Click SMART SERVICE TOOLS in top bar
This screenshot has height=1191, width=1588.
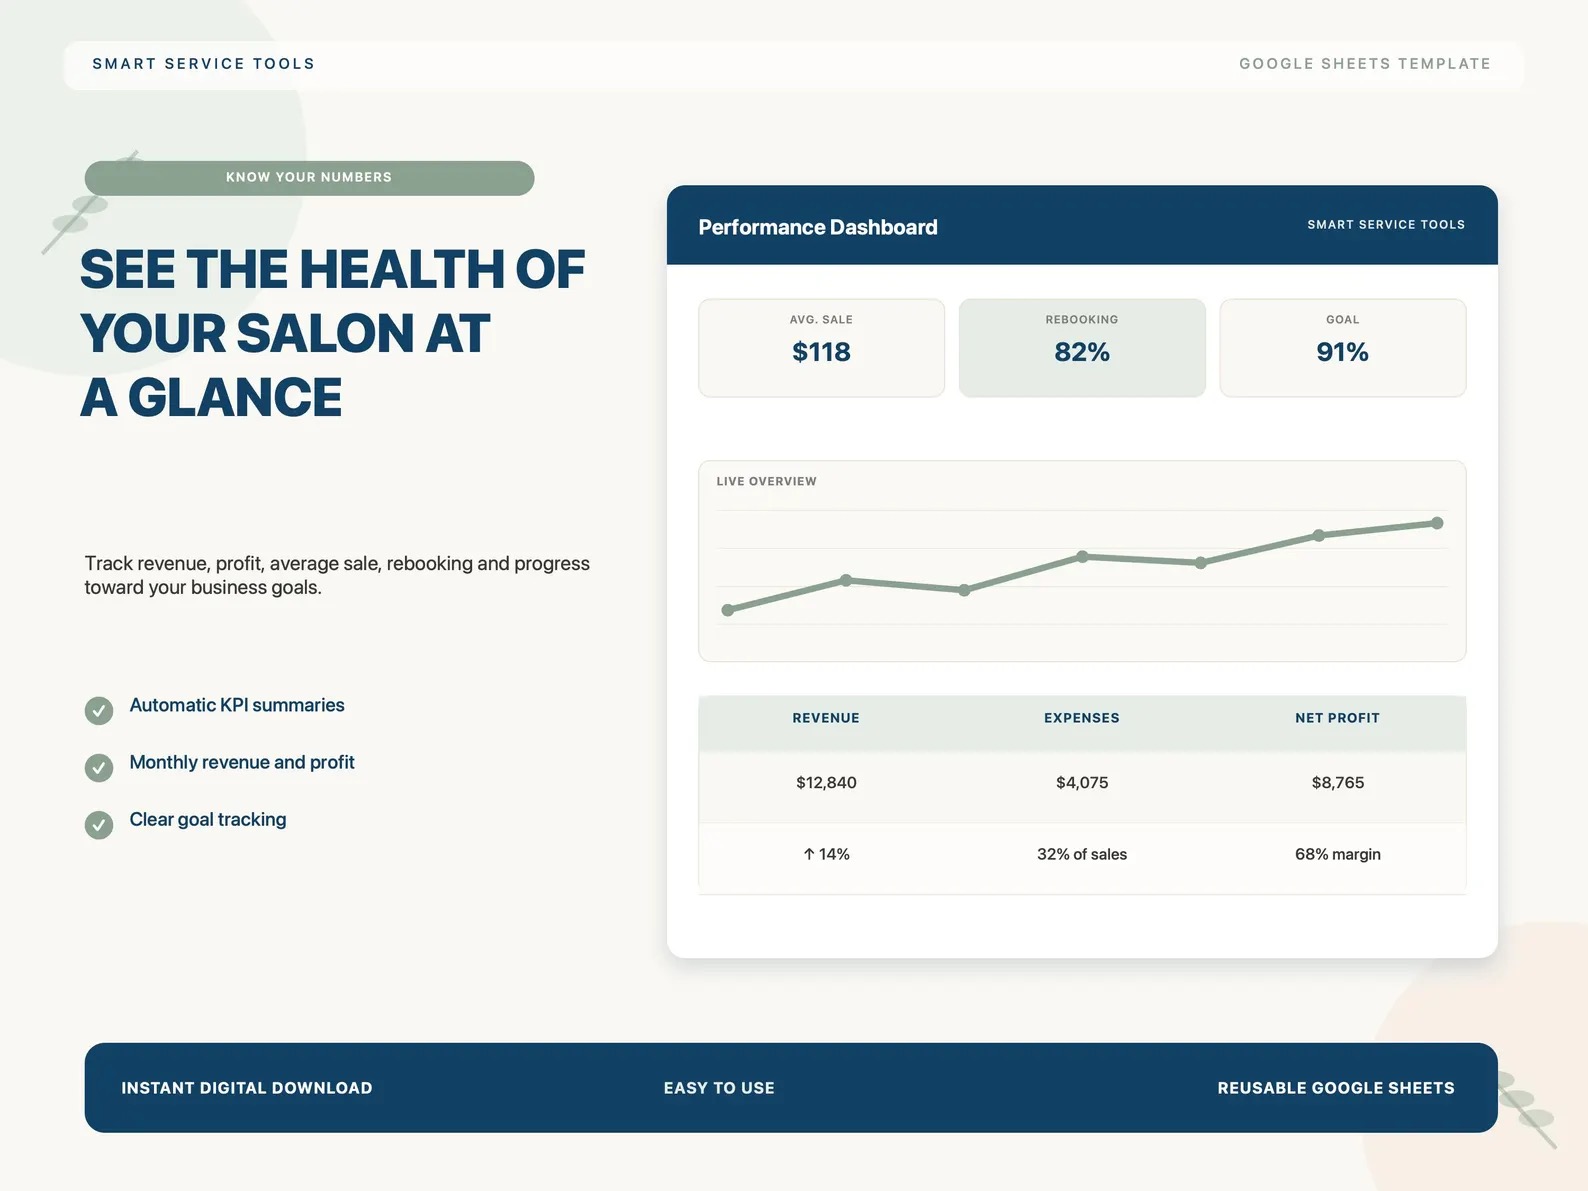coord(204,64)
